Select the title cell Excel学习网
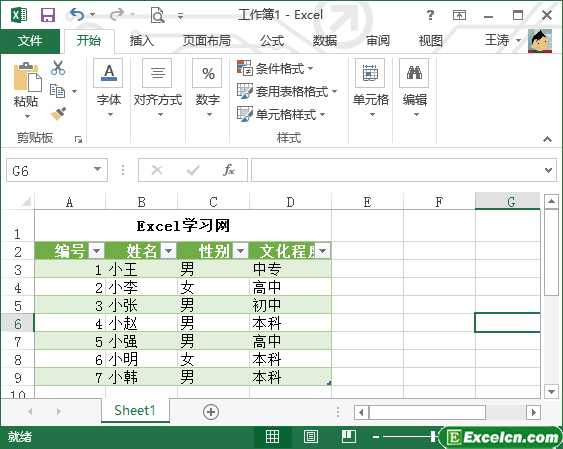The image size is (563, 449). pos(183,226)
